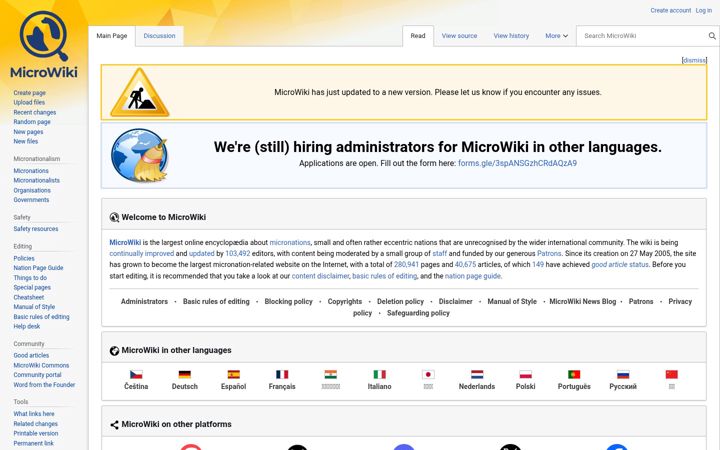This screenshot has width=720, height=450.
Task: Open MicroWiki Commons sidebar link
Action: coord(41,366)
